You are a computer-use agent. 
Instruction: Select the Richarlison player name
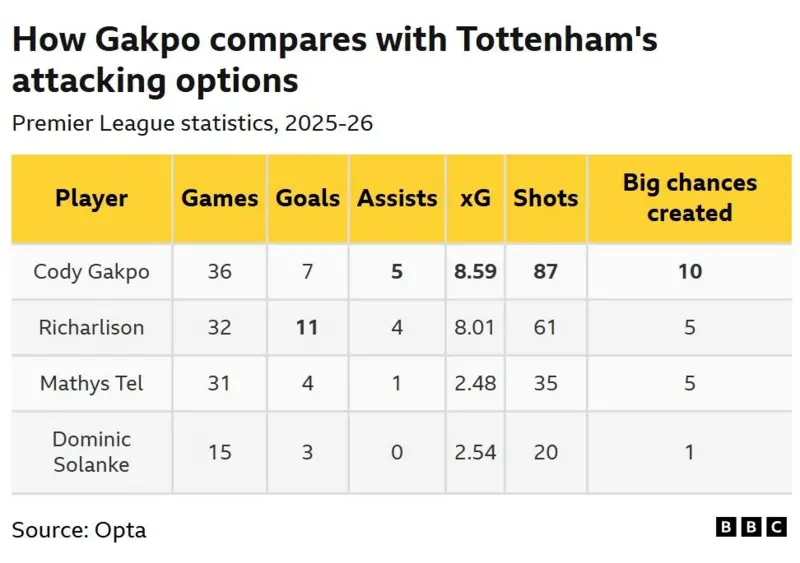pos(91,327)
